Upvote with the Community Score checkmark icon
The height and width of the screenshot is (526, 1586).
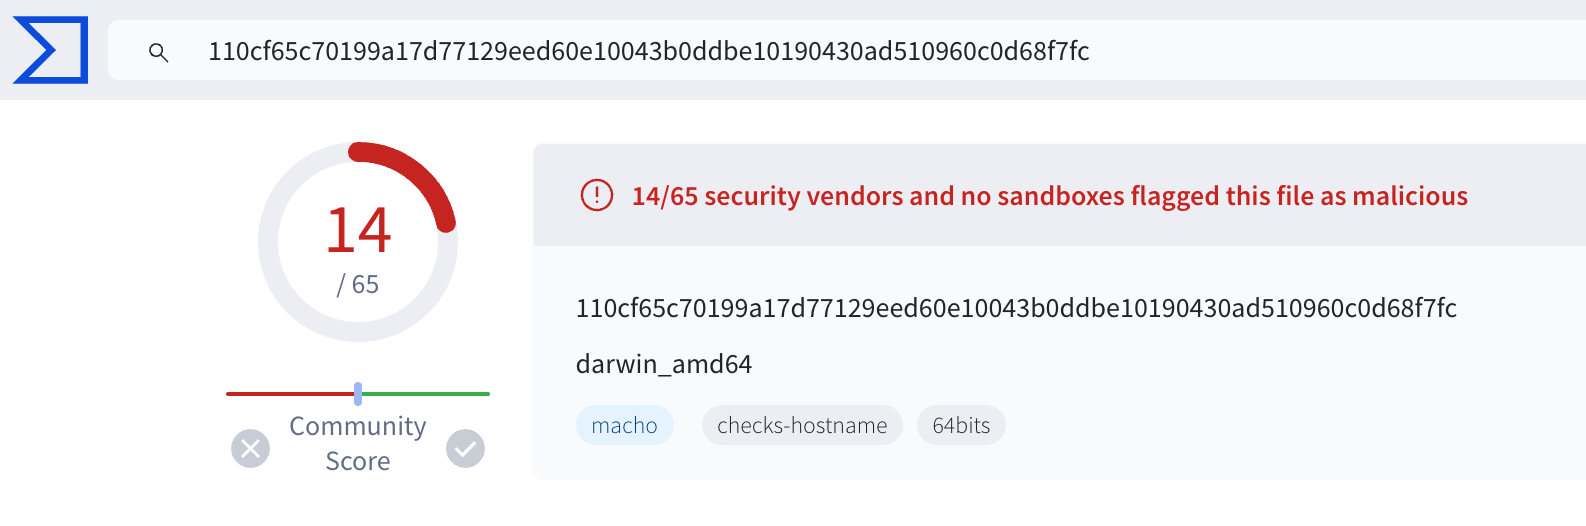click(x=465, y=448)
